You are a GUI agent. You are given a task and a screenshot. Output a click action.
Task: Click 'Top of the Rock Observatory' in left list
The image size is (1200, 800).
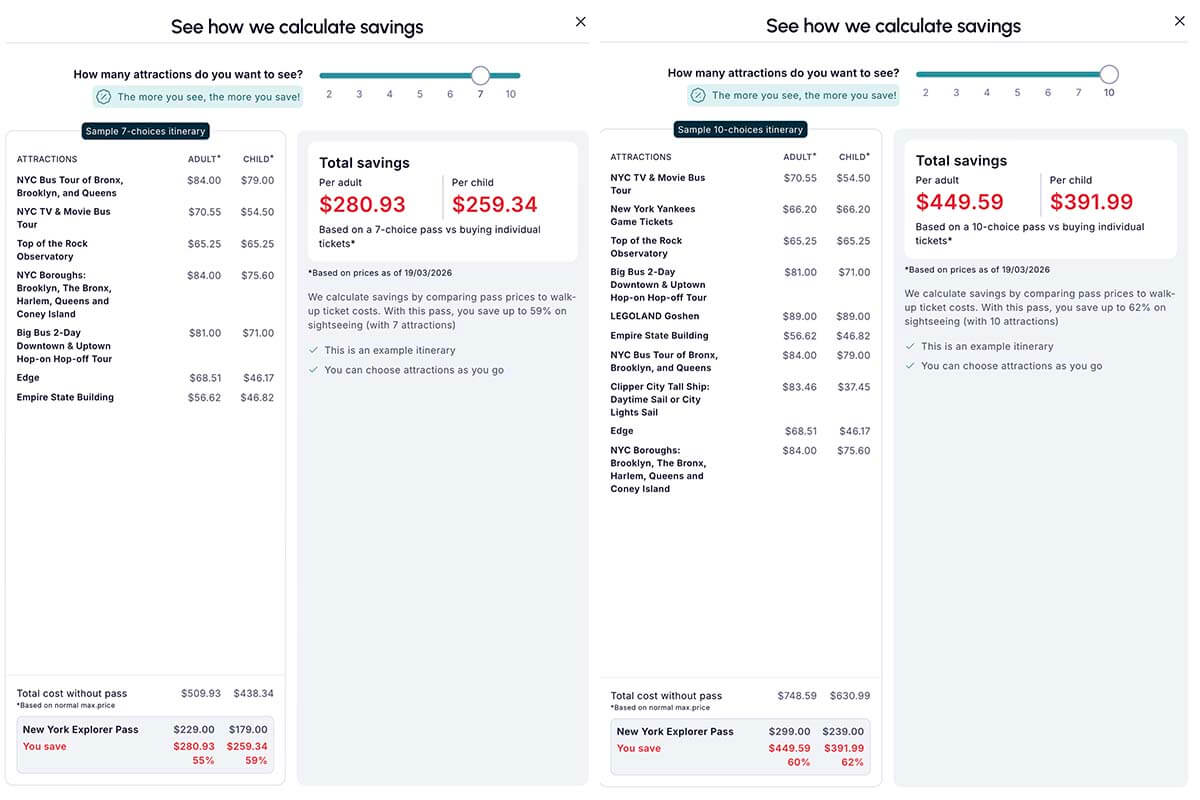pyautogui.click(x=52, y=249)
